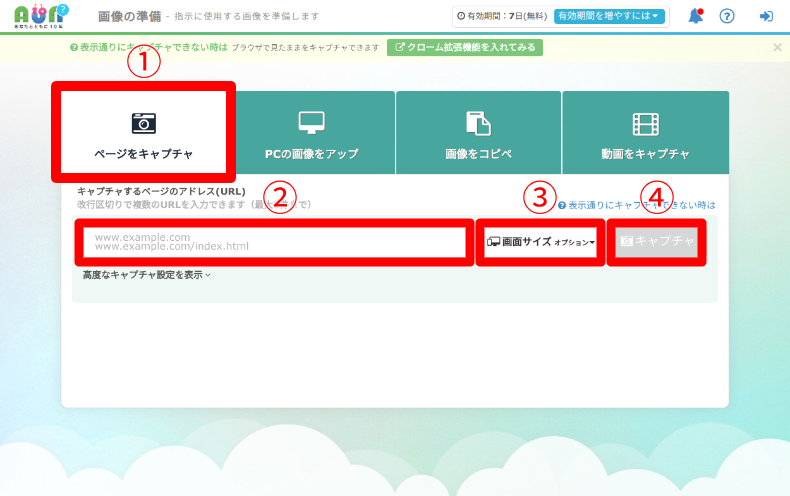
Task: Open the notifications bell icon
Action: (696, 16)
